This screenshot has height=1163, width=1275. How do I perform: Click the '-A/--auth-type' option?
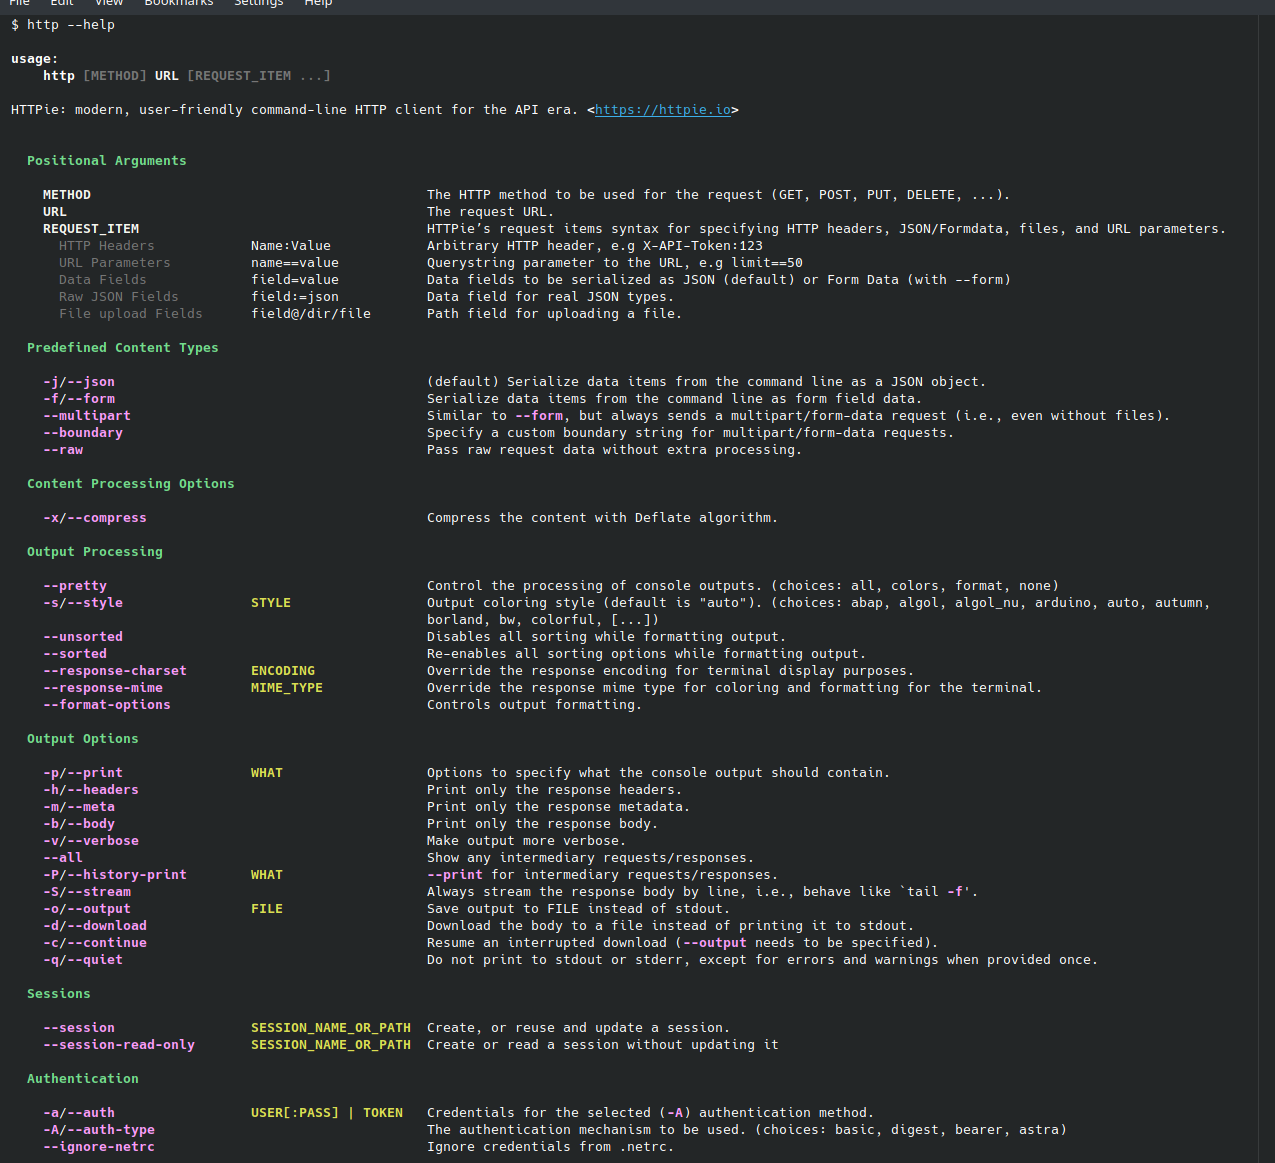click(99, 1130)
